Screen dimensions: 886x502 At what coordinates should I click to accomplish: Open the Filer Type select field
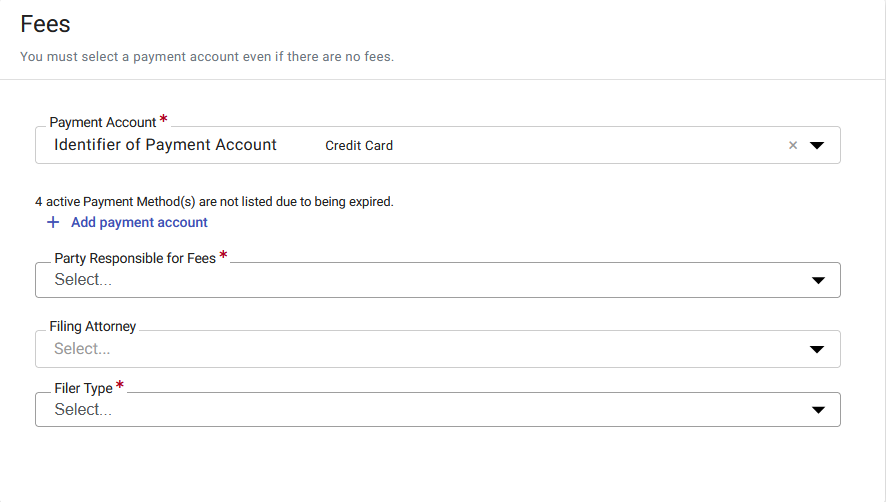pos(438,409)
